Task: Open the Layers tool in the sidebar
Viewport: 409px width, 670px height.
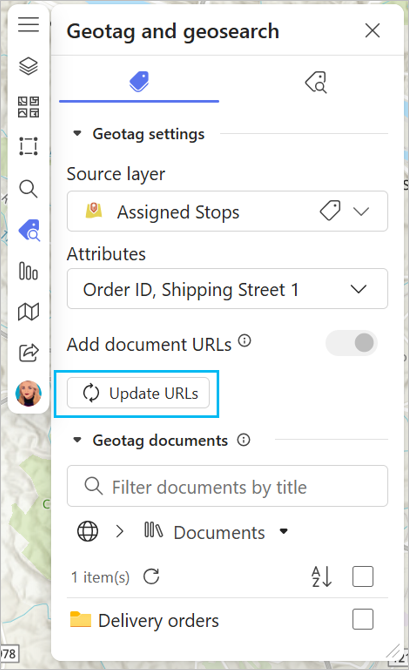Action: (x=28, y=66)
